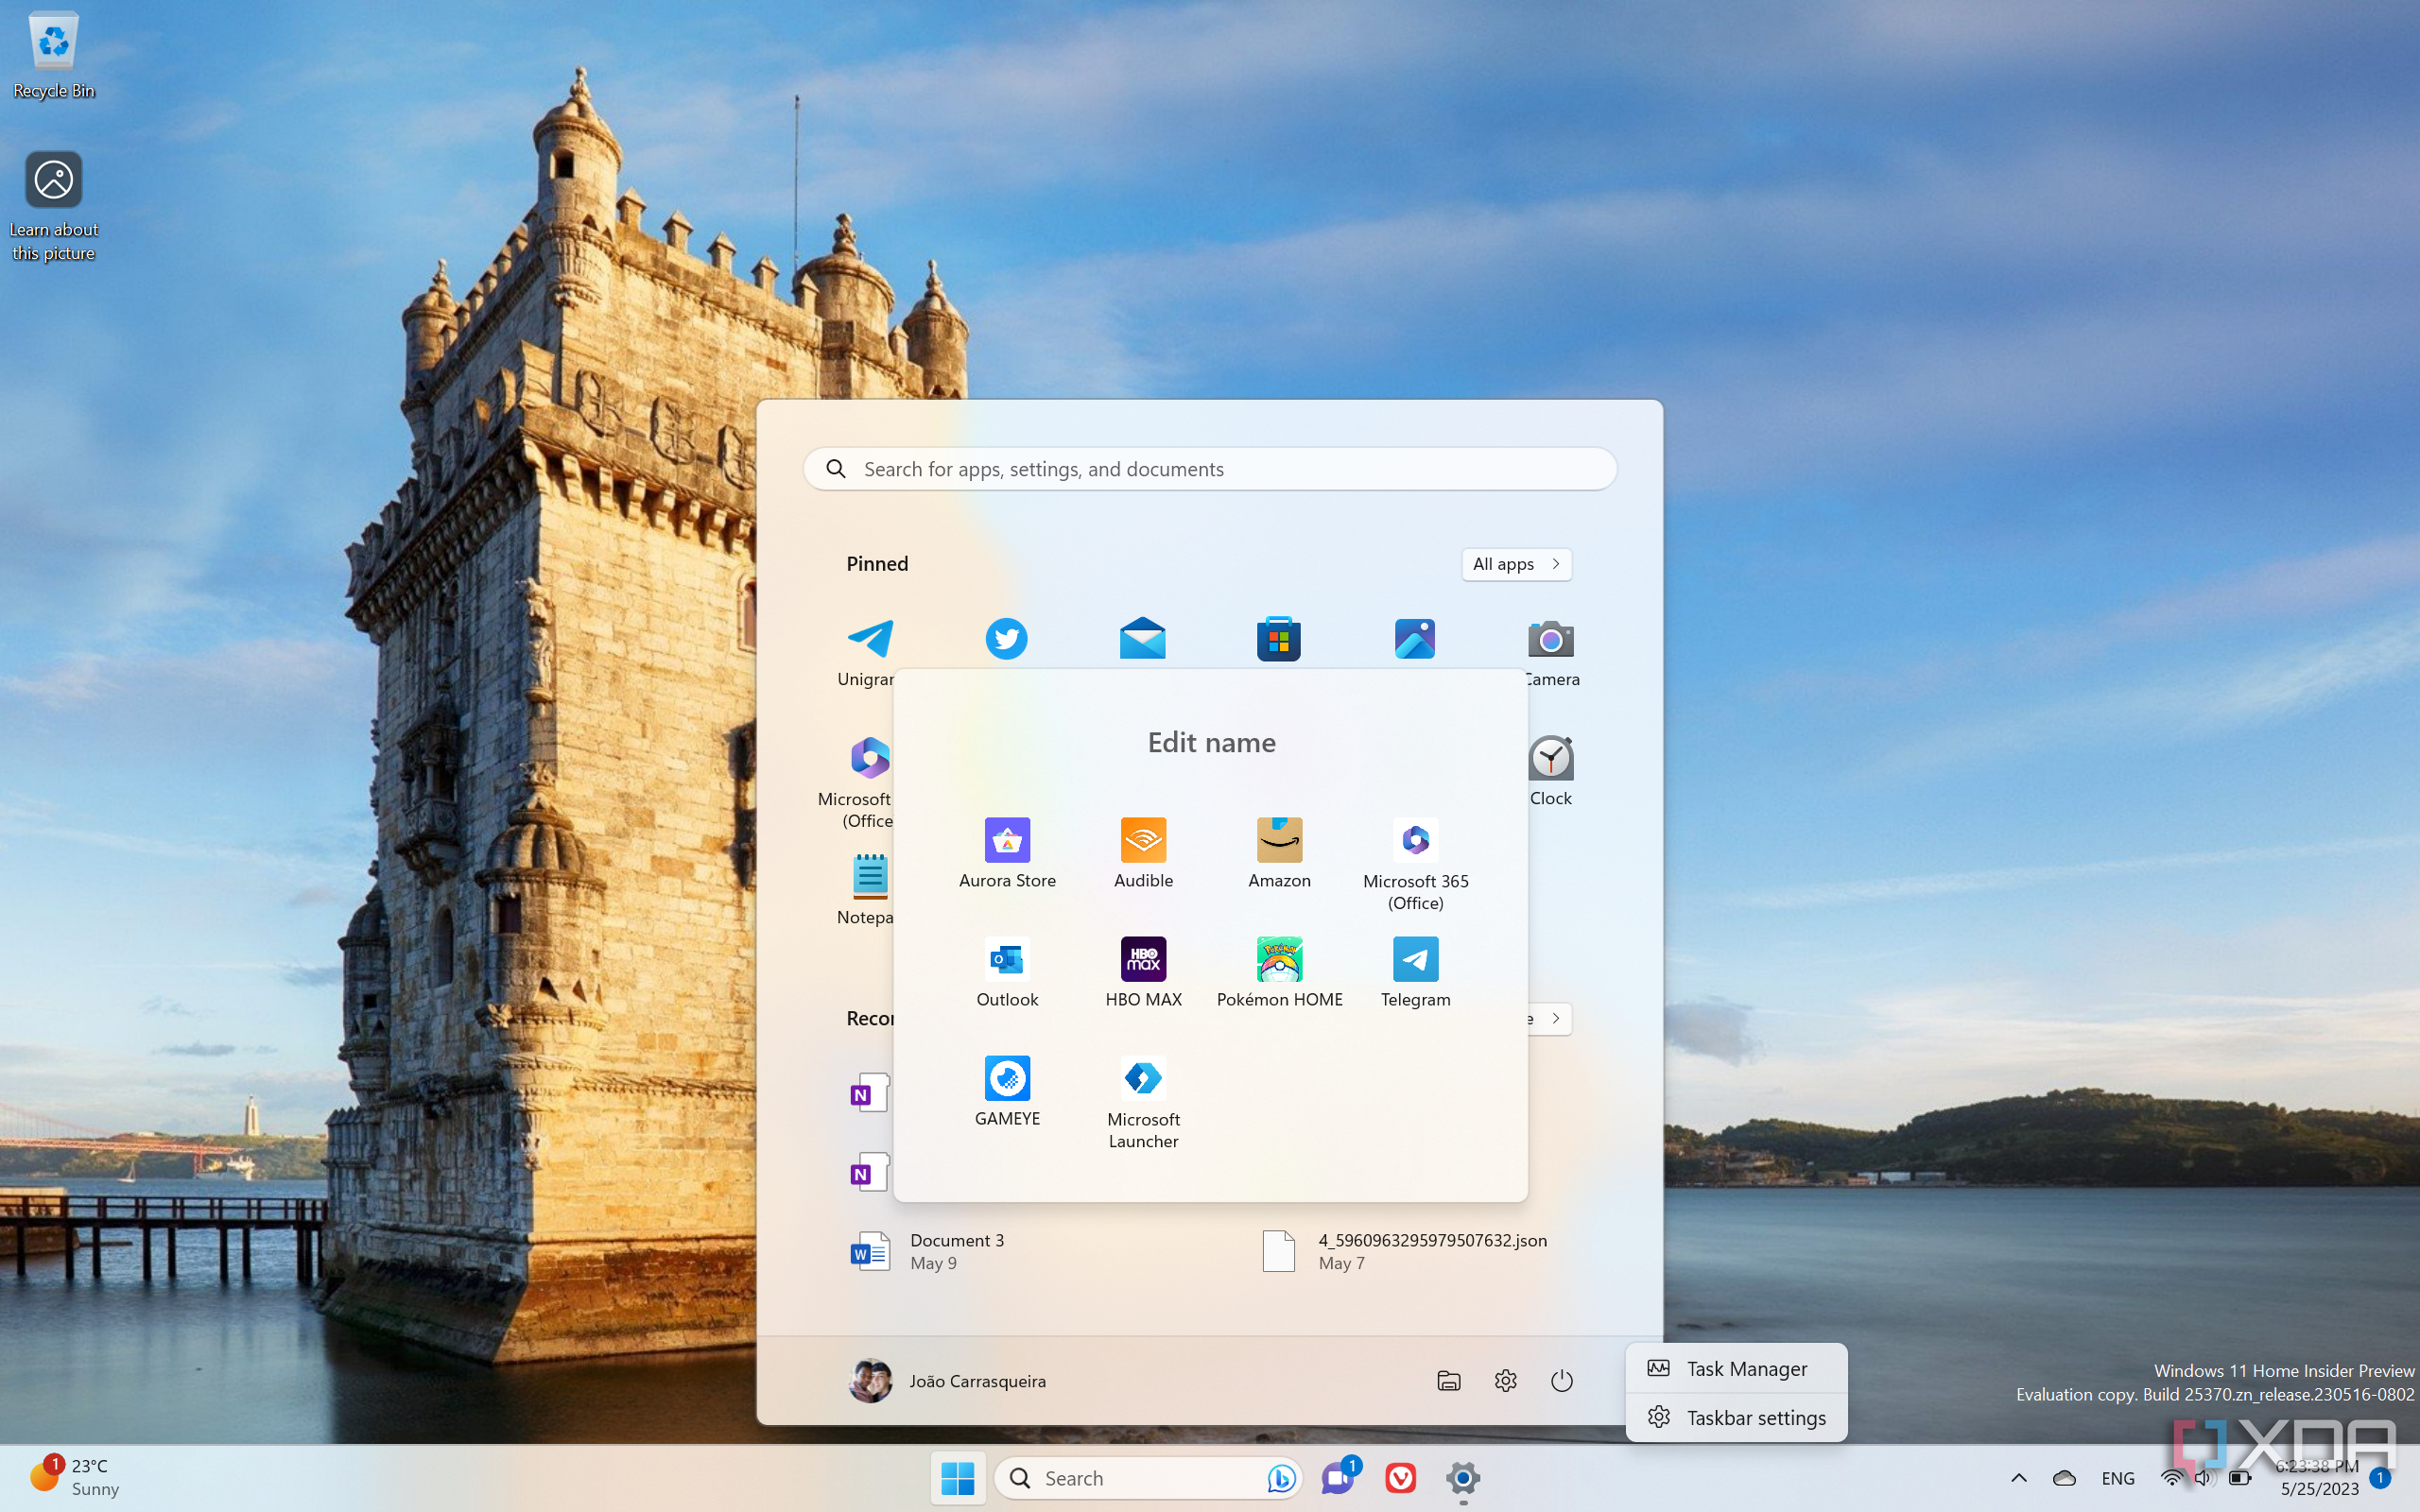Click the Settings app taskbar icon
Screen dimensions: 2420x1512
click(x=1462, y=1477)
